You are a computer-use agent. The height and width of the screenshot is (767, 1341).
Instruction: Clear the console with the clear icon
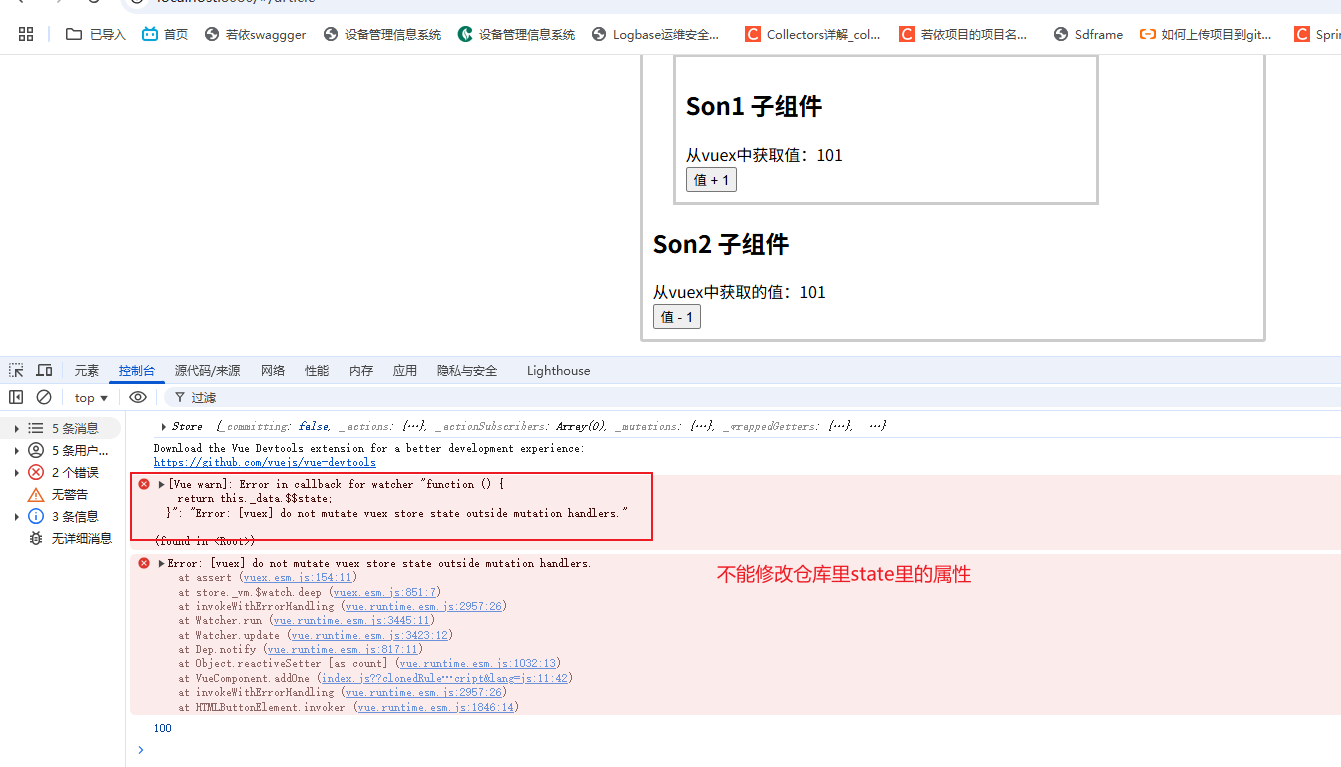click(43, 397)
